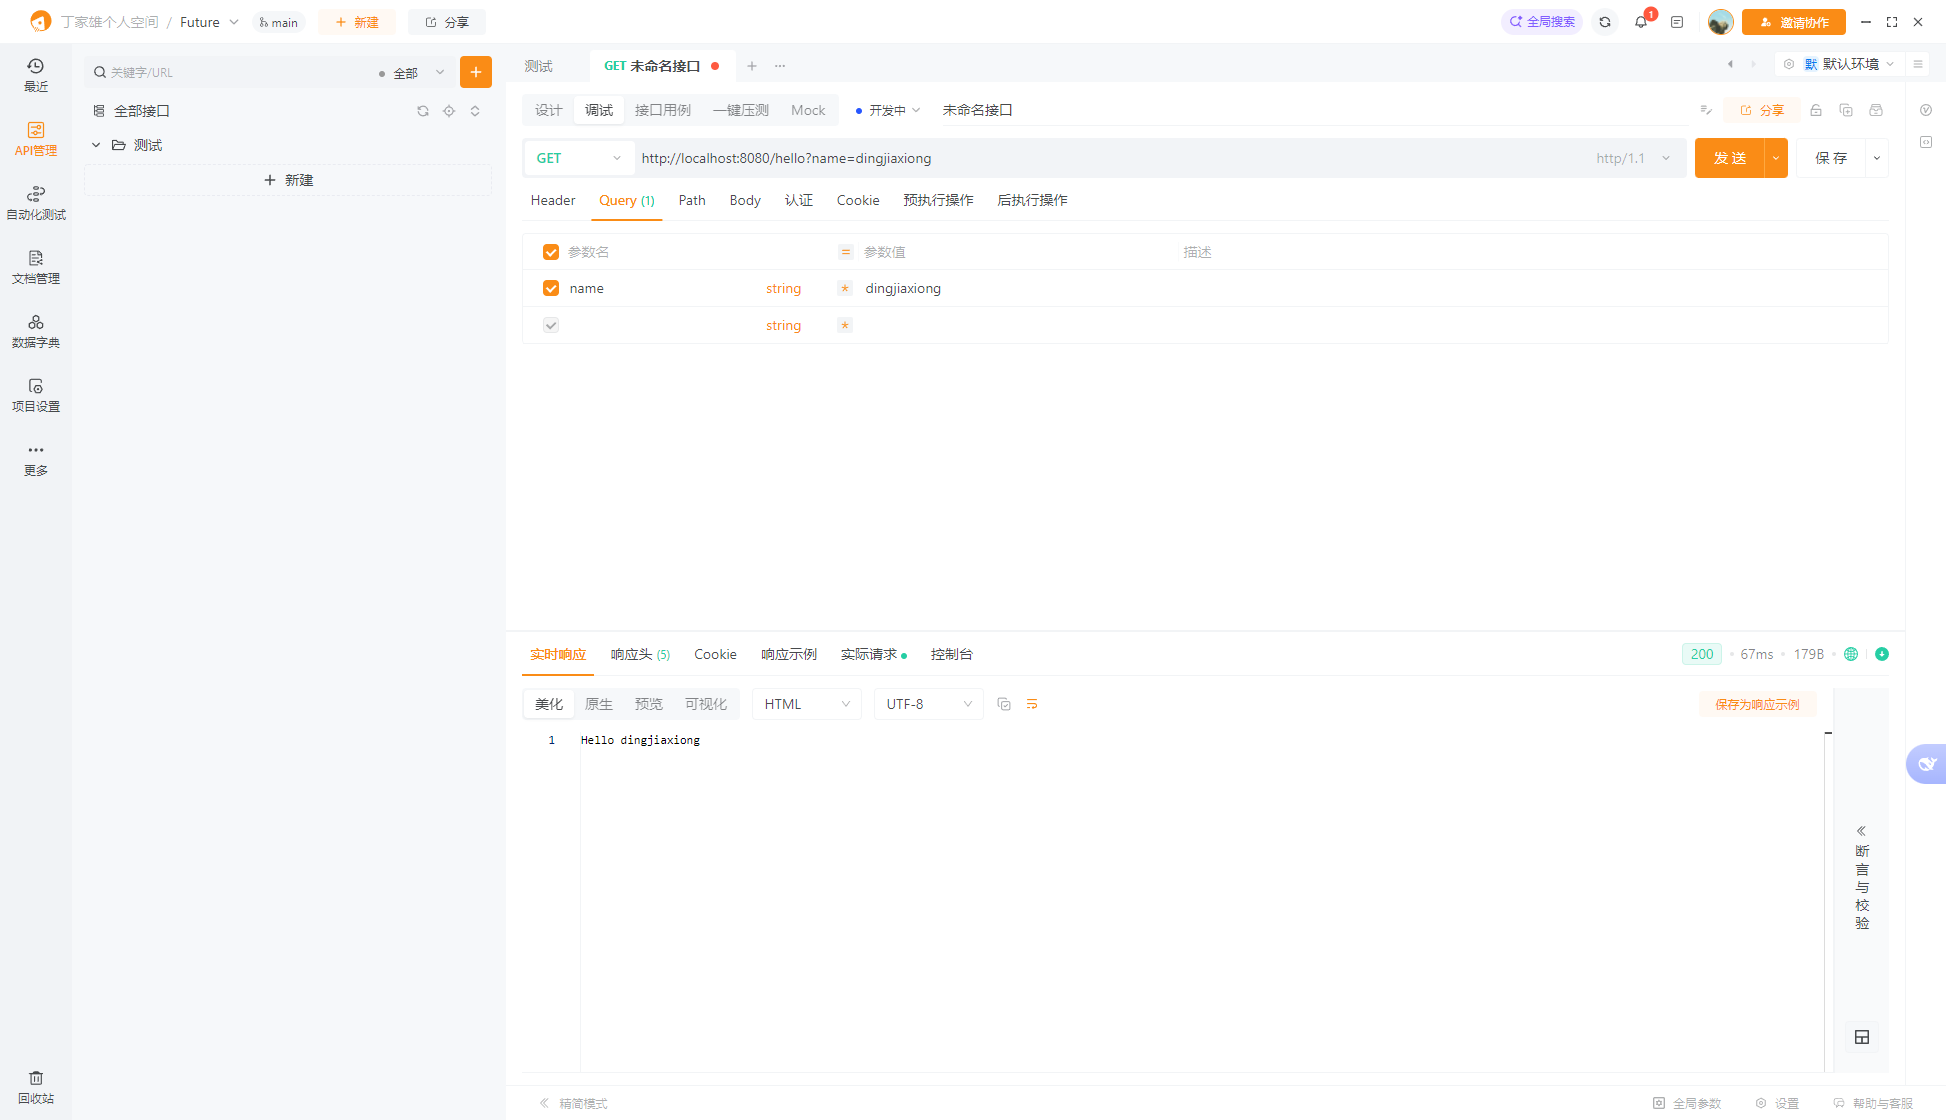Open the http/1.1 protocol dropdown

point(1633,158)
